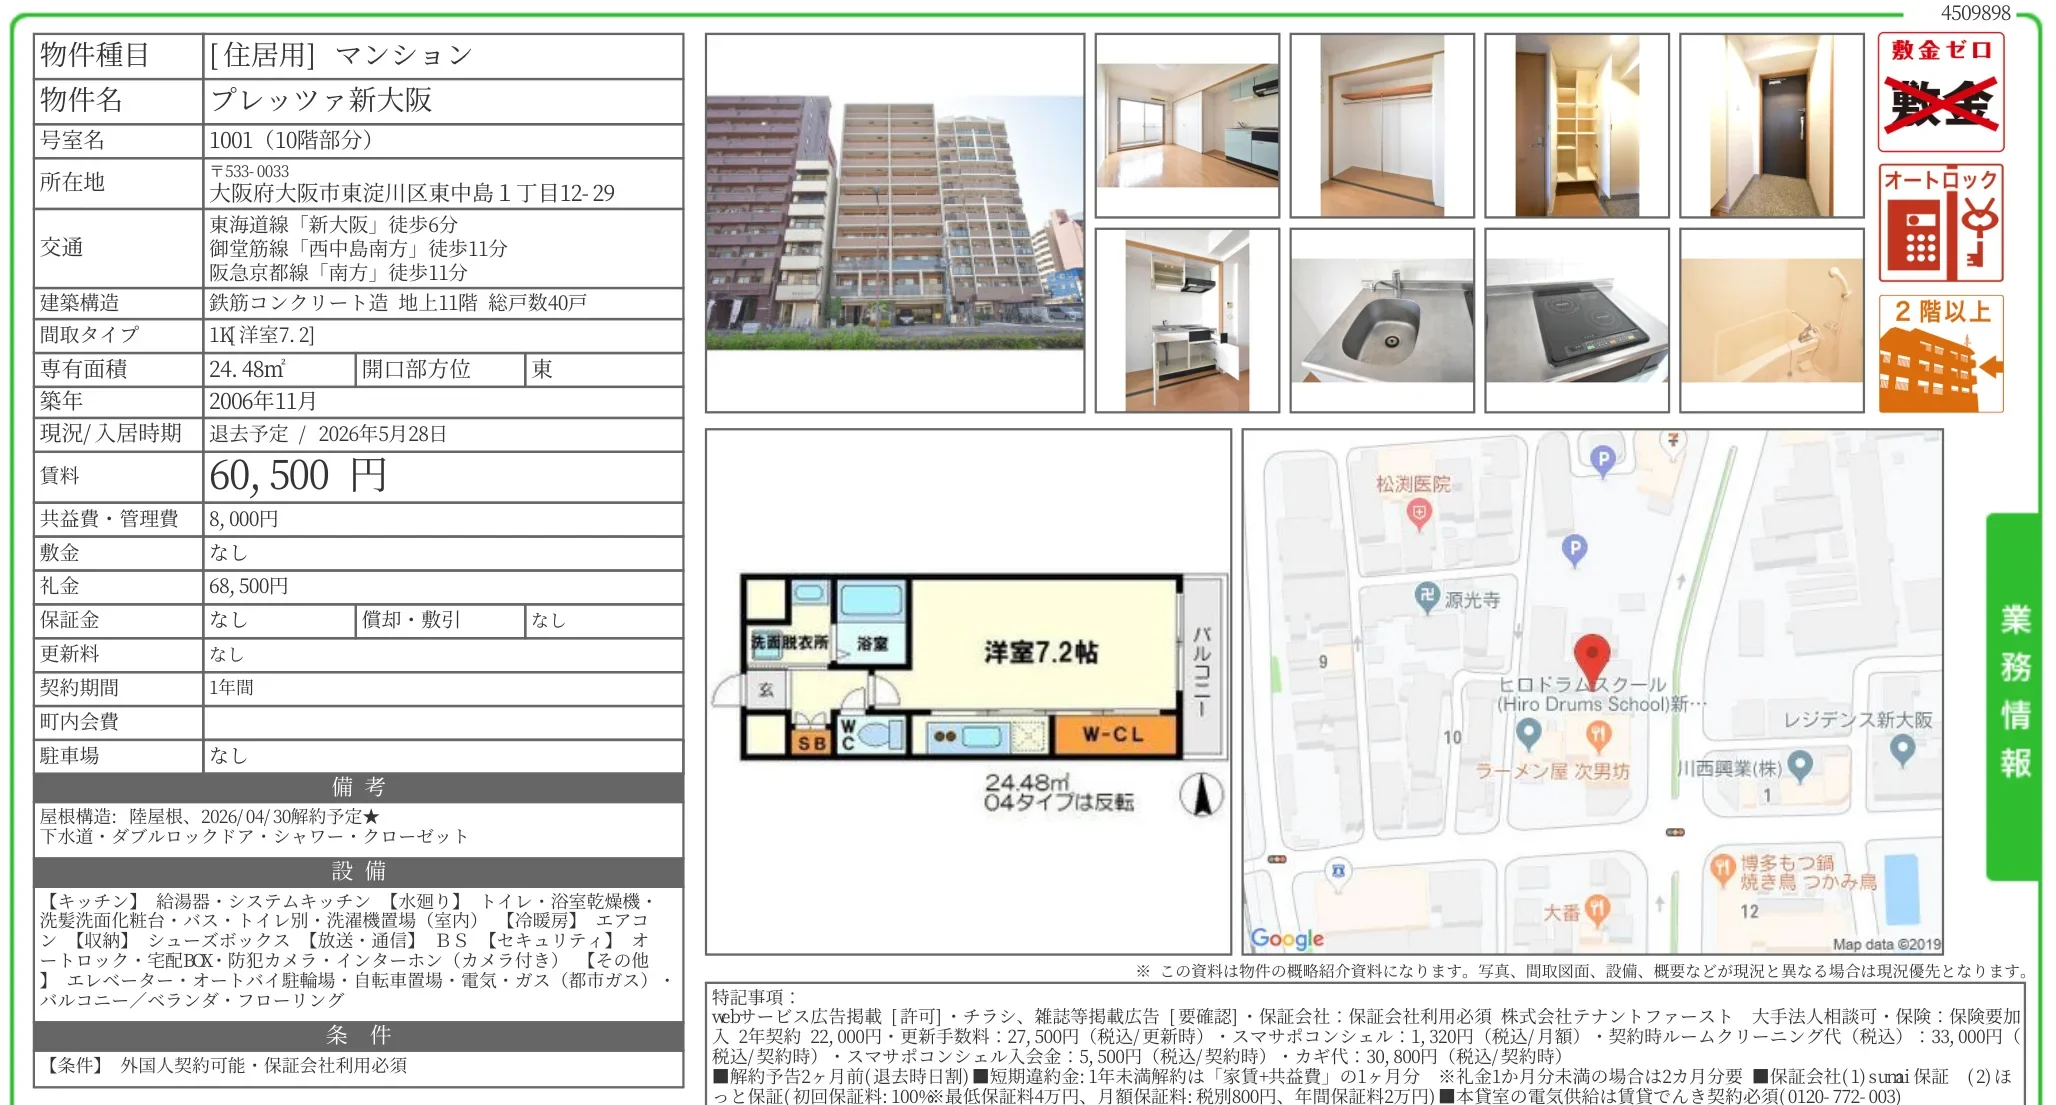2056x1105 pixels.
Task: Open the IH cooktop photo thumbnail
Action: [x=1576, y=320]
